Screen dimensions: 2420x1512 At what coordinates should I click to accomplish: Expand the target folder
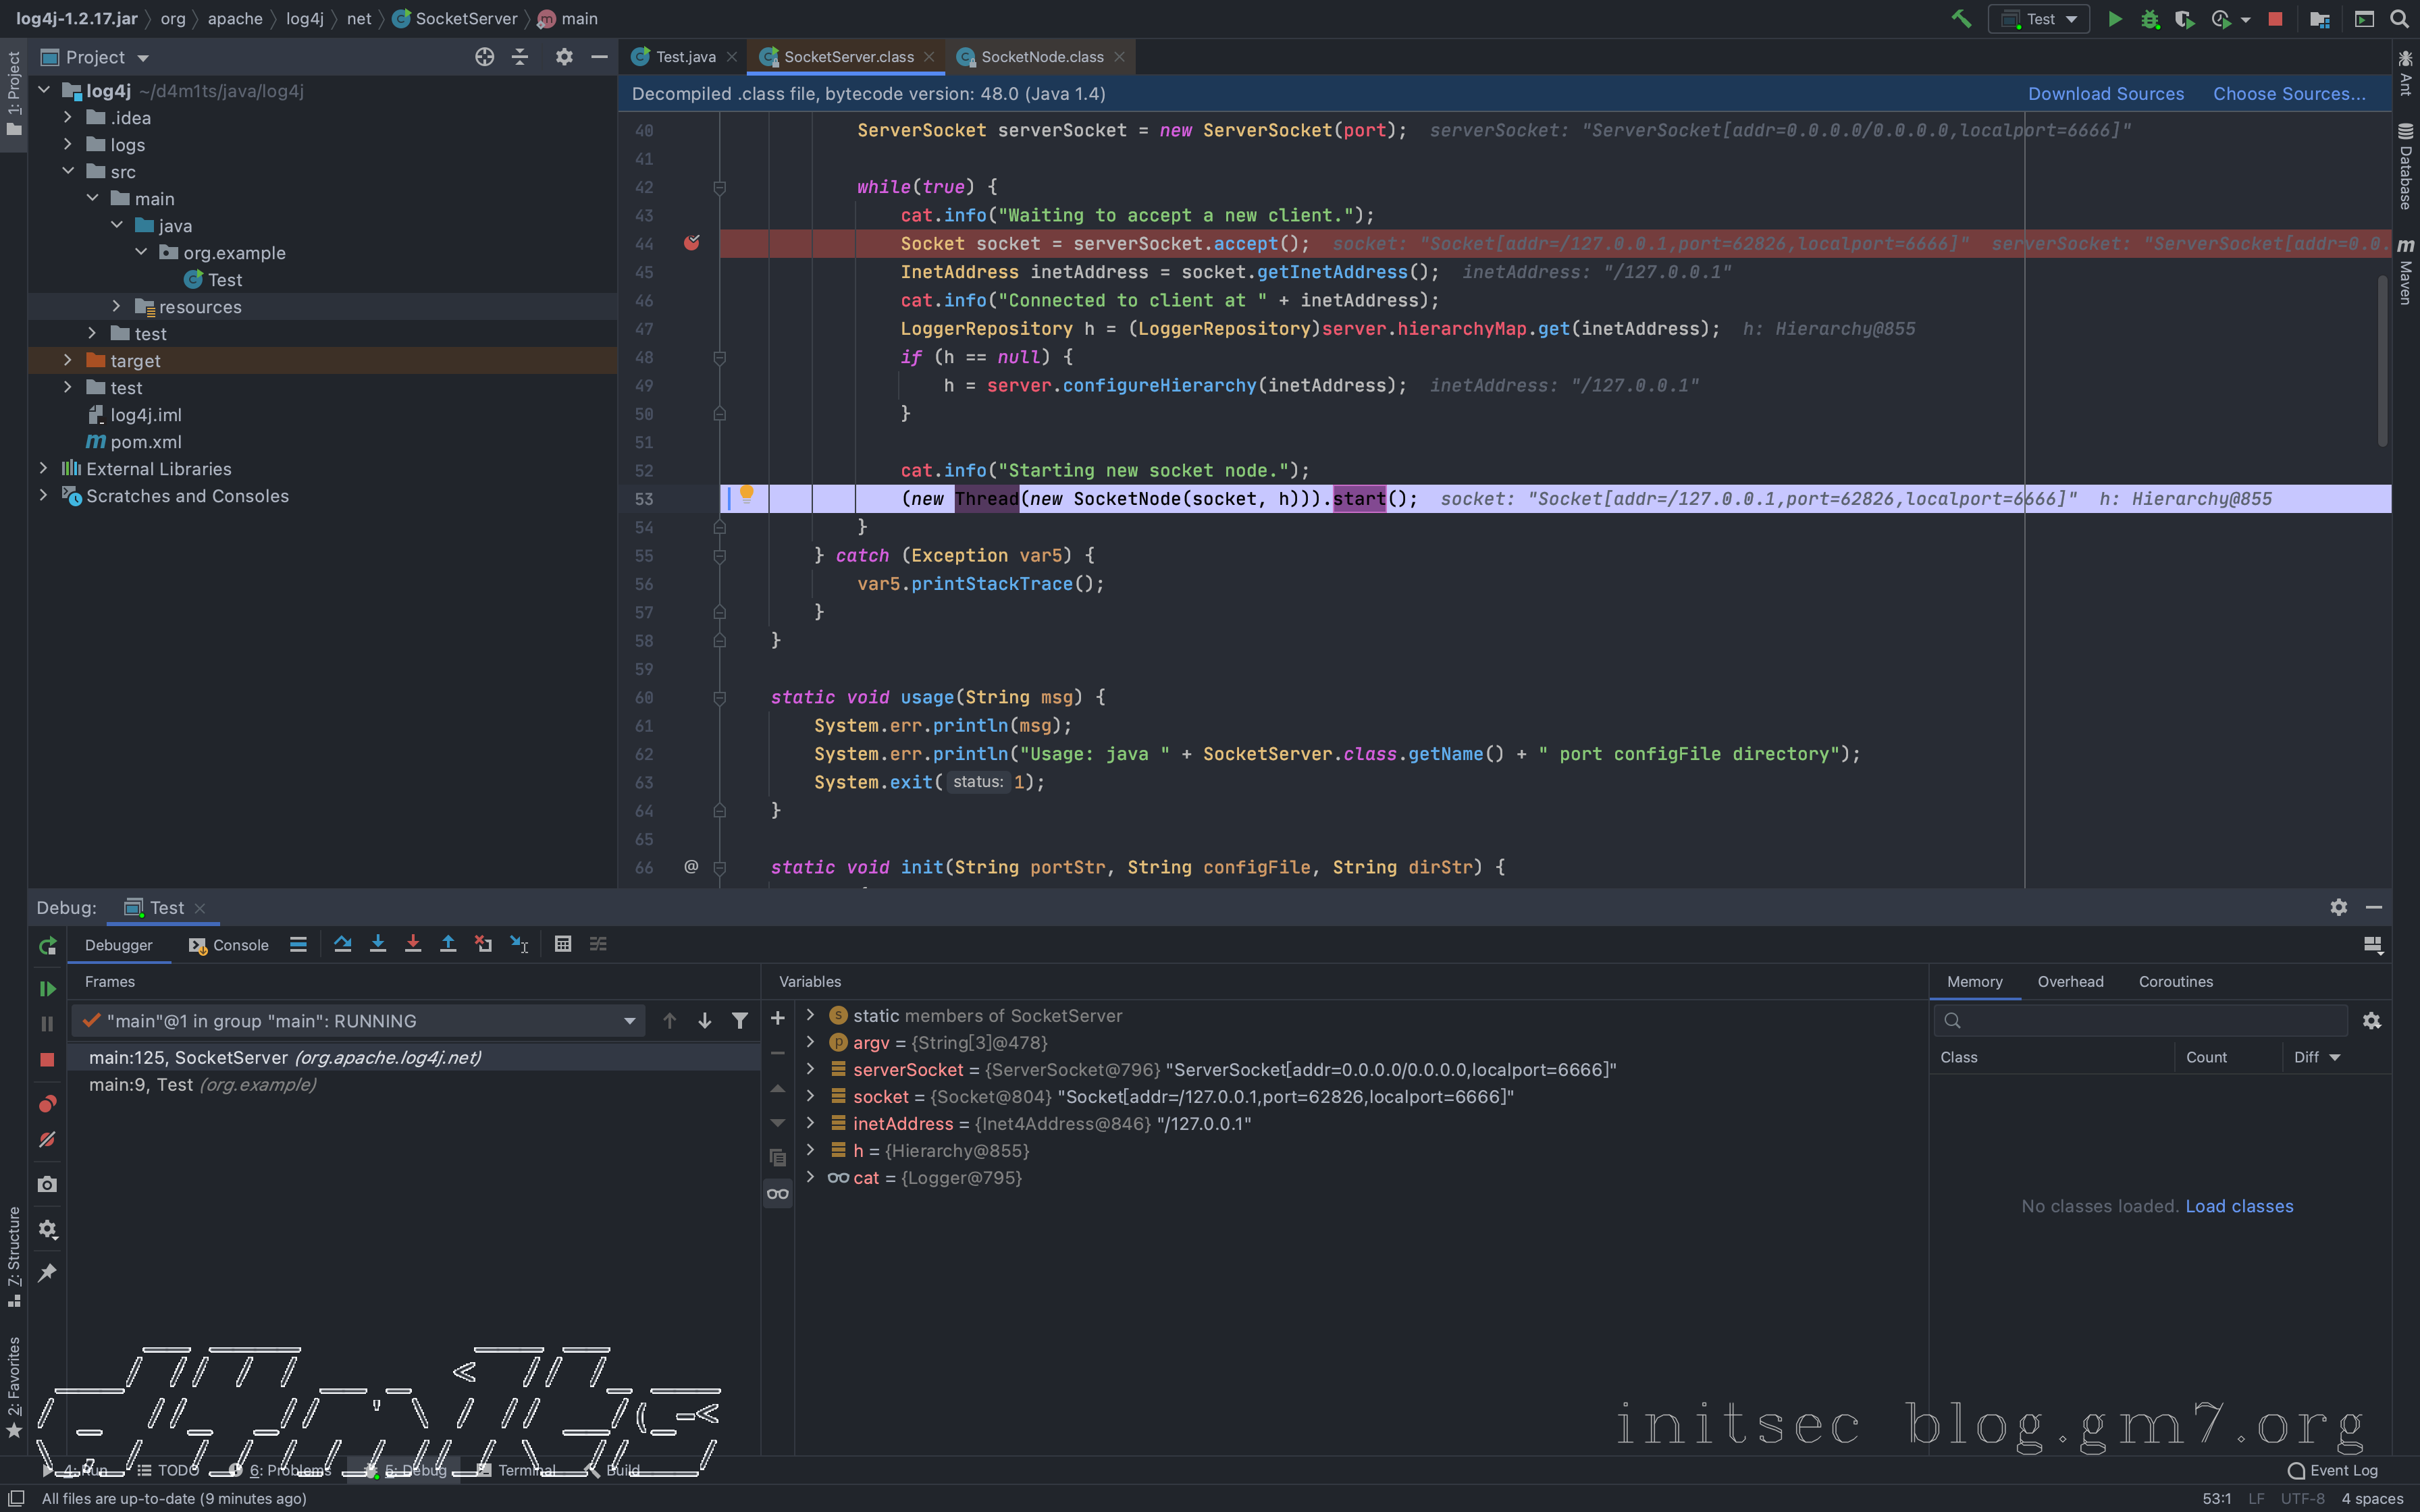[68, 360]
